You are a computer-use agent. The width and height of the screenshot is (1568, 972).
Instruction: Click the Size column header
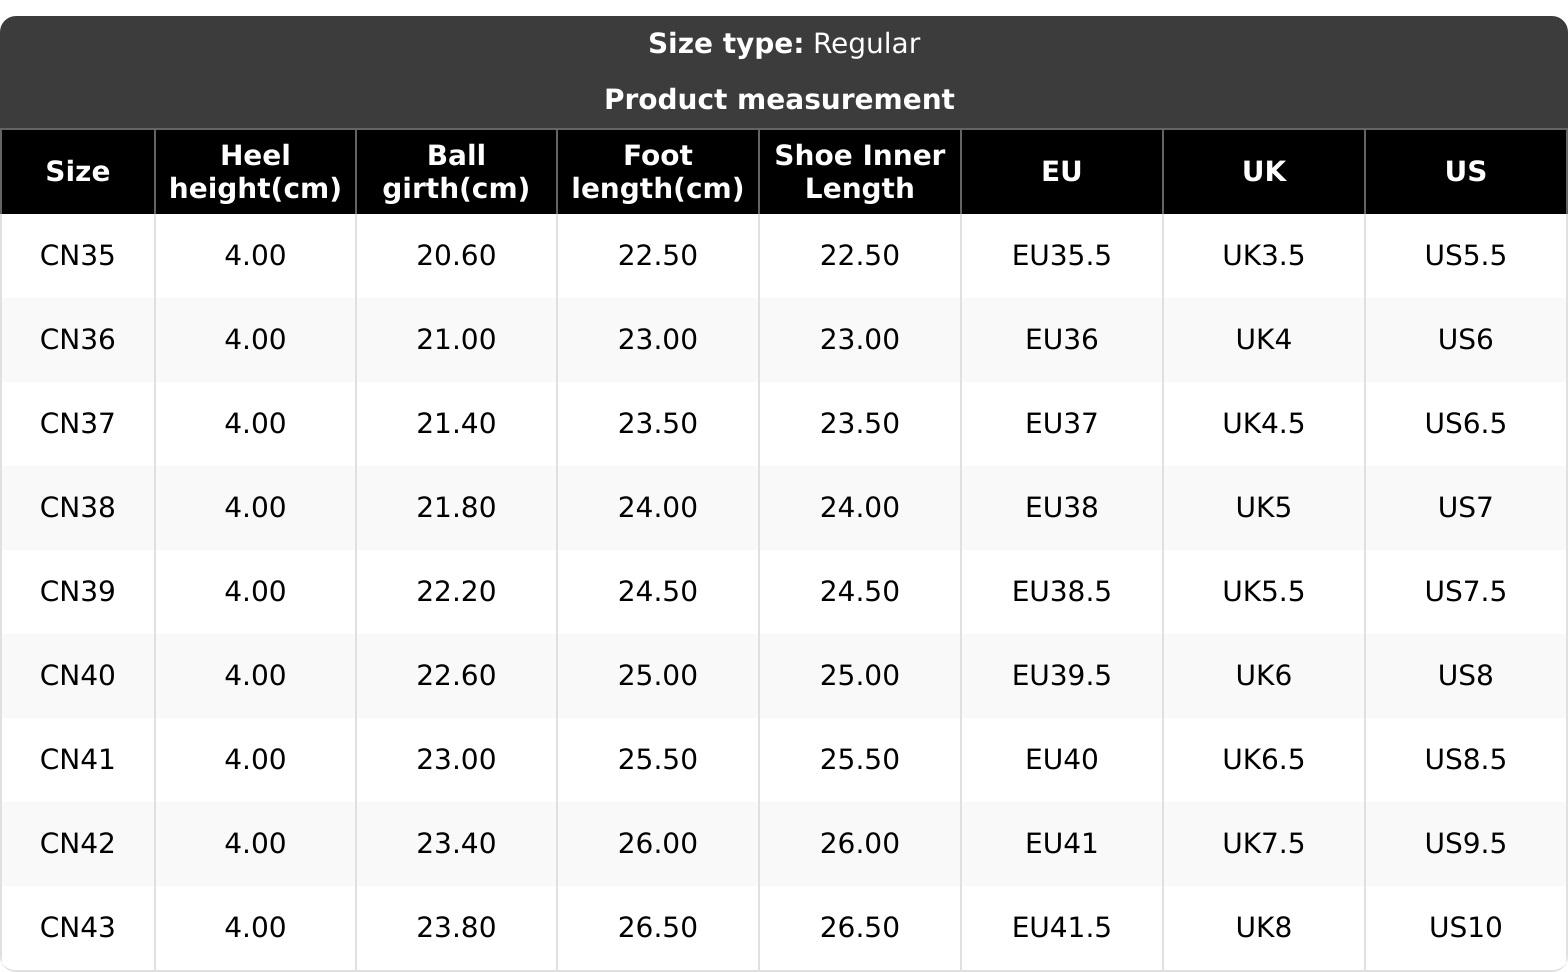[x=77, y=172]
